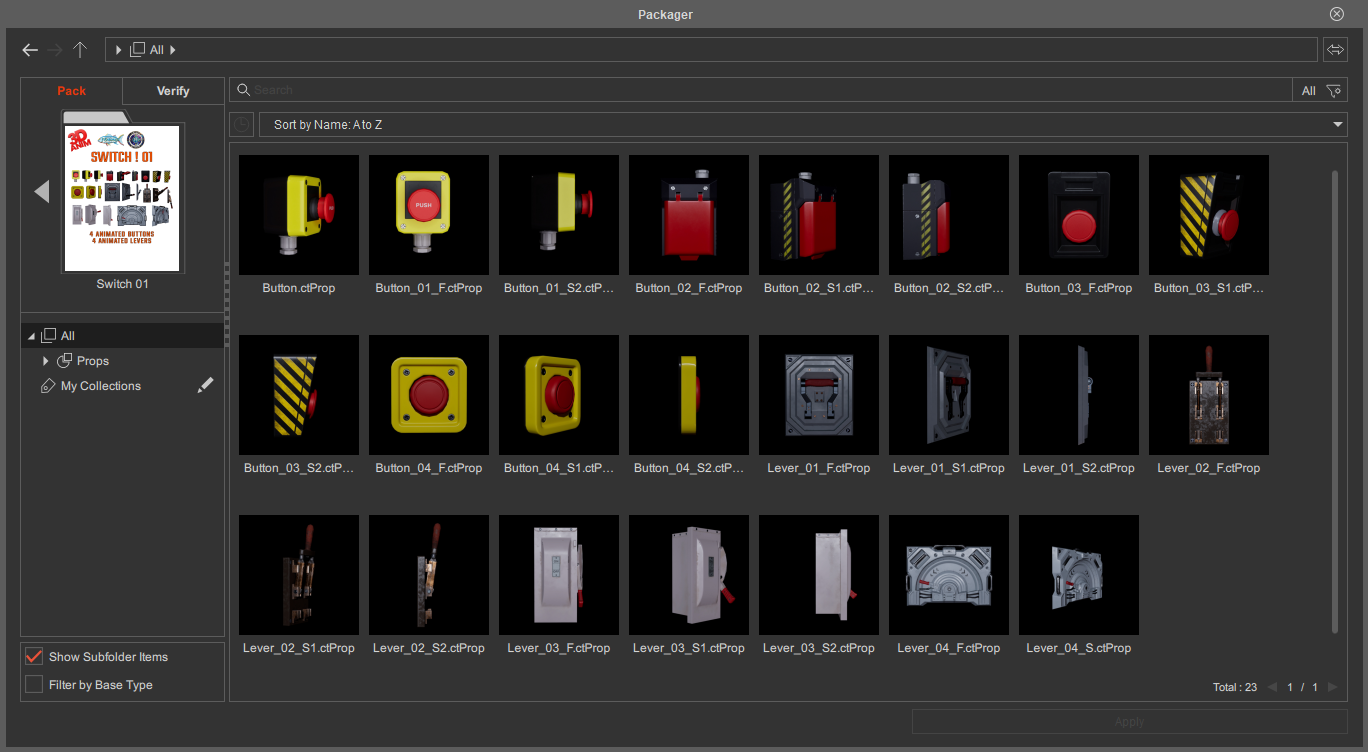Close the Packager window

pyautogui.click(x=1337, y=14)
